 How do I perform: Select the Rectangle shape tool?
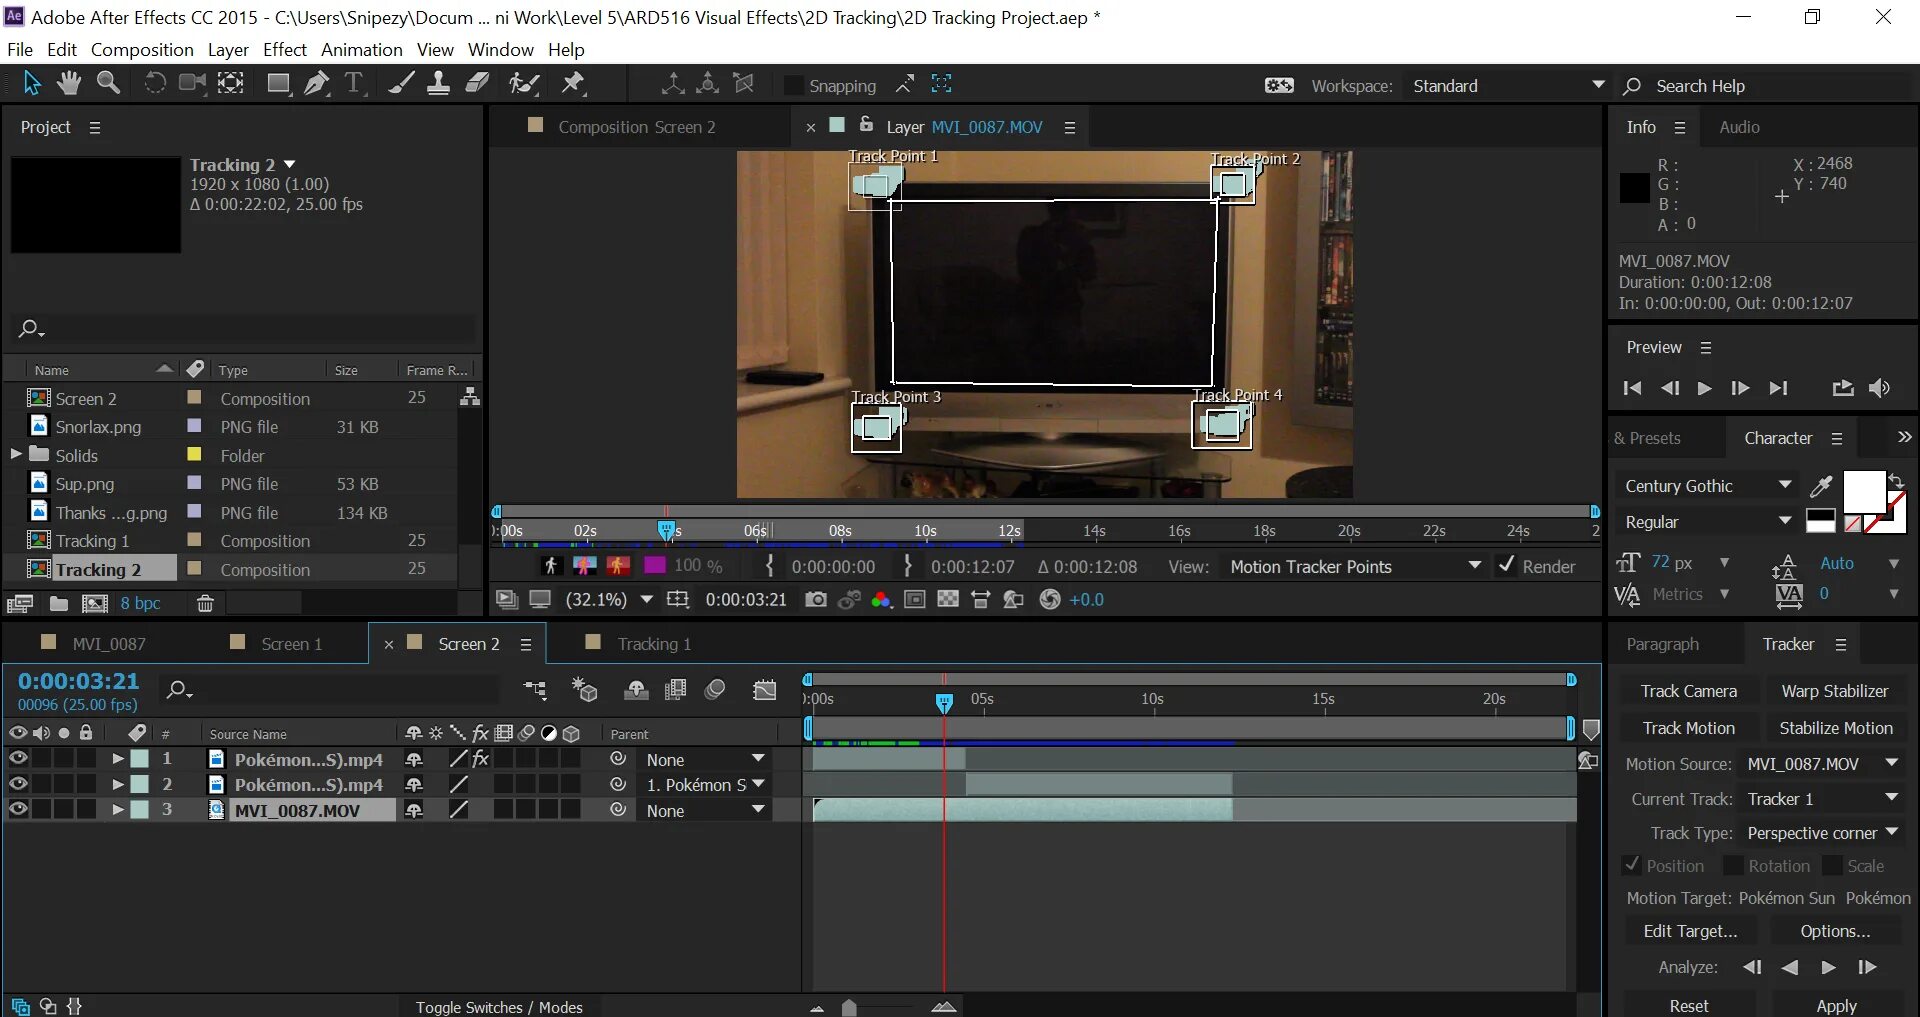(x=279, y=84)
